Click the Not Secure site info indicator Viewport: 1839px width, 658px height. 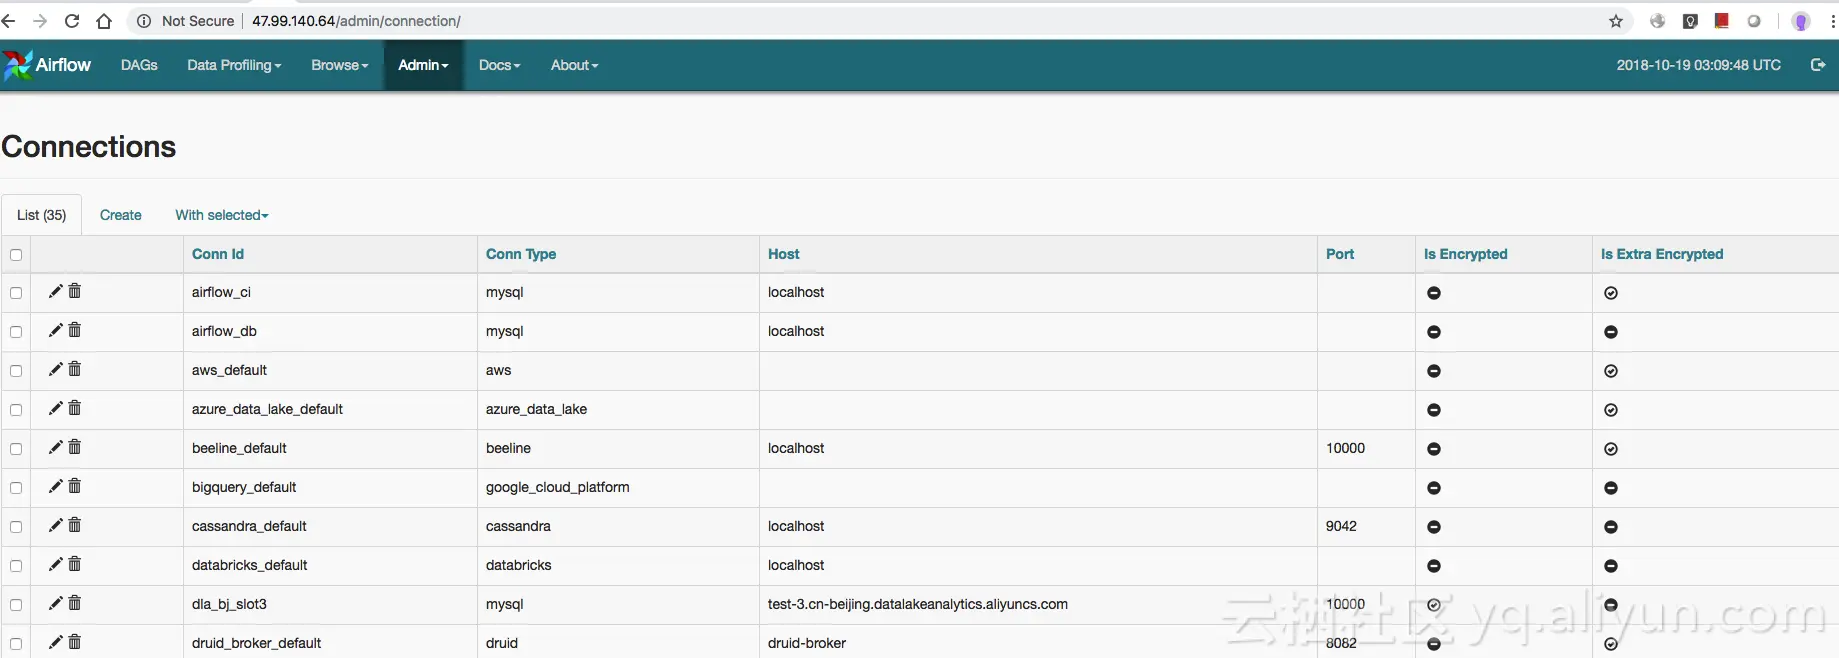point(185,21)
